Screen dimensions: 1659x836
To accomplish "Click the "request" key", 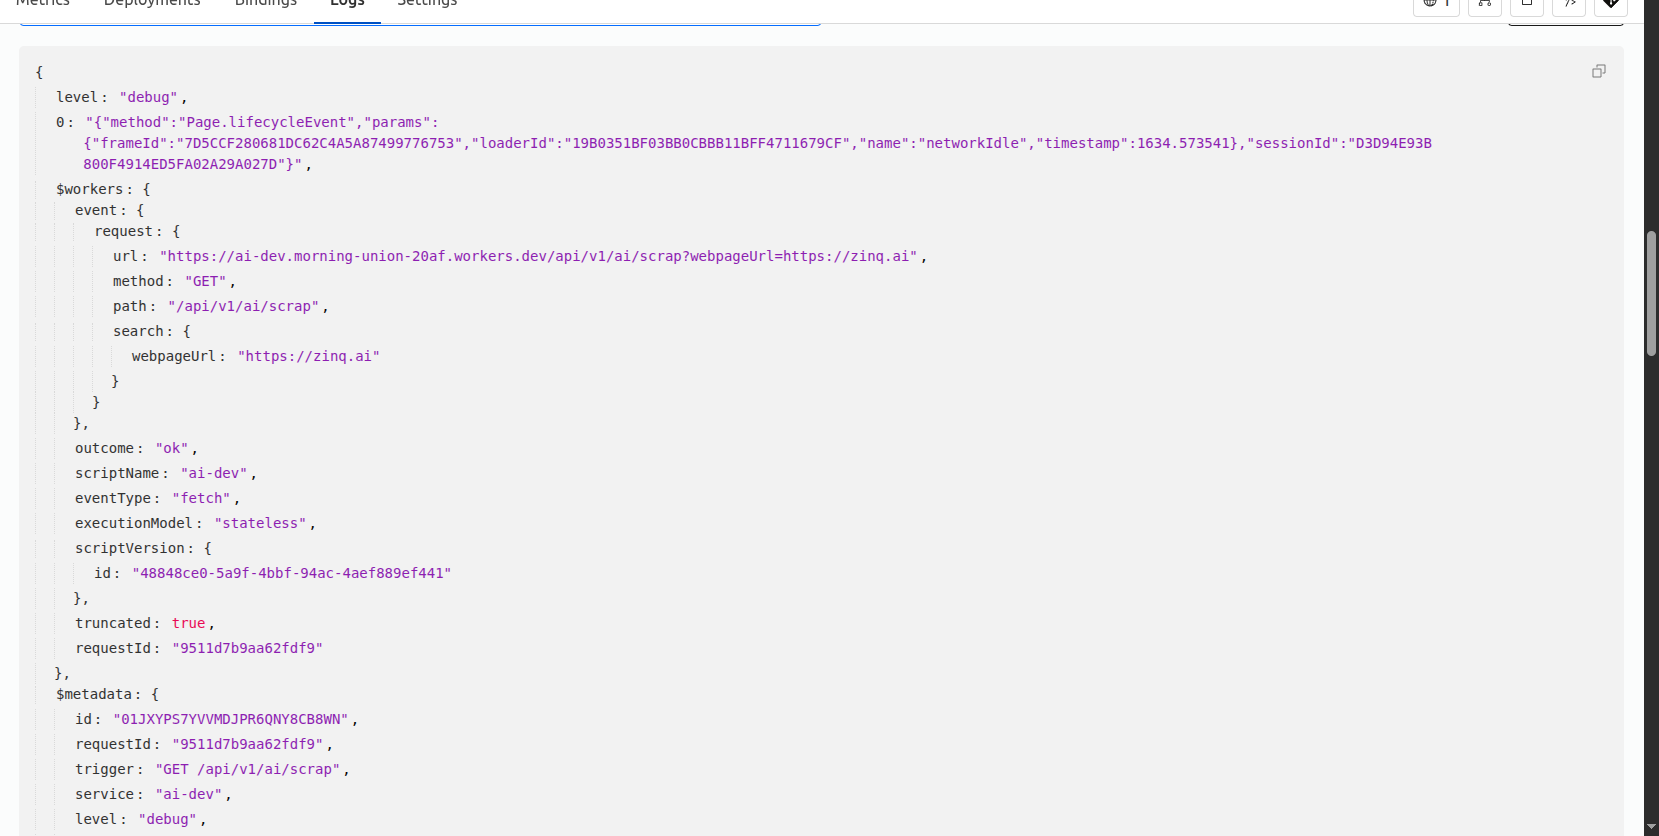I will (124, 231).
